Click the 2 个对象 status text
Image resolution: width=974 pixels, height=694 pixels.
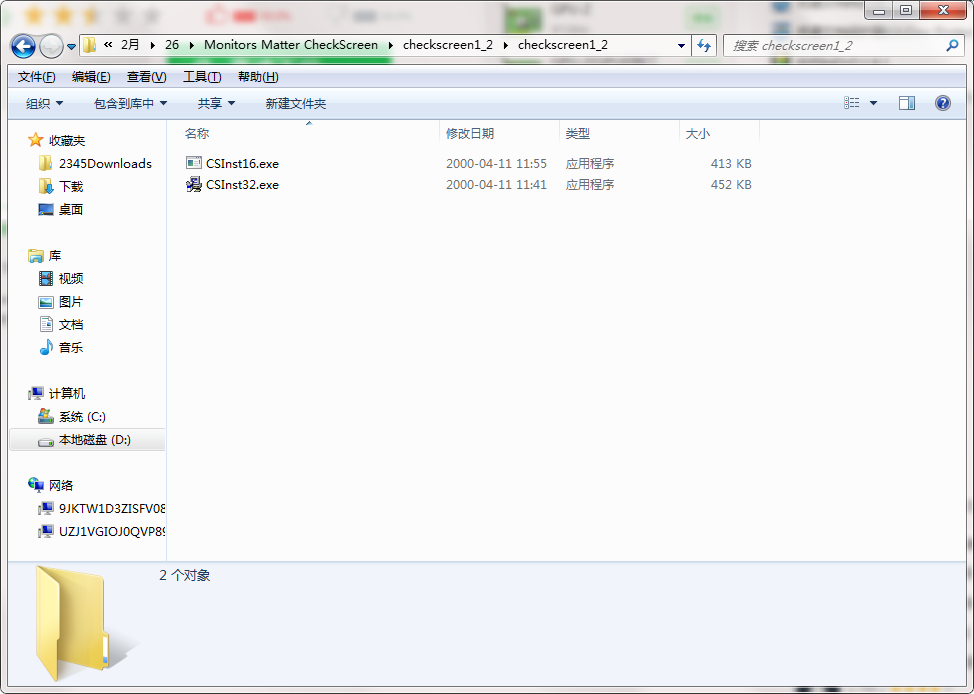(x=184, y=575)
